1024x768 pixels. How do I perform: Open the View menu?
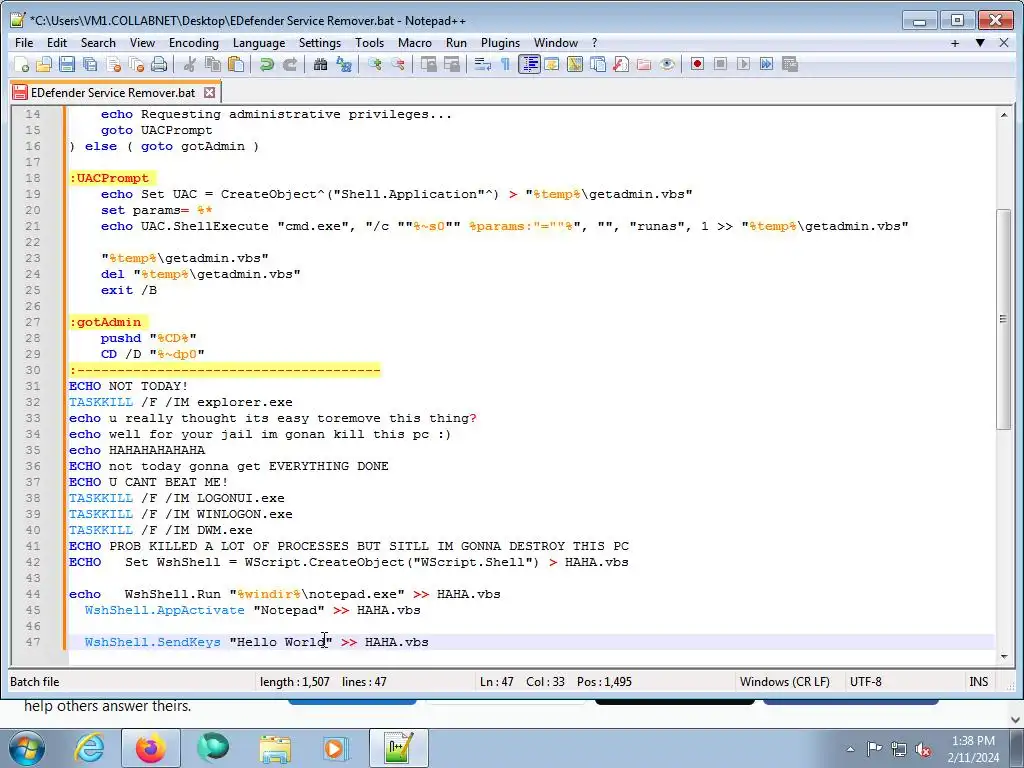[142, 42]
